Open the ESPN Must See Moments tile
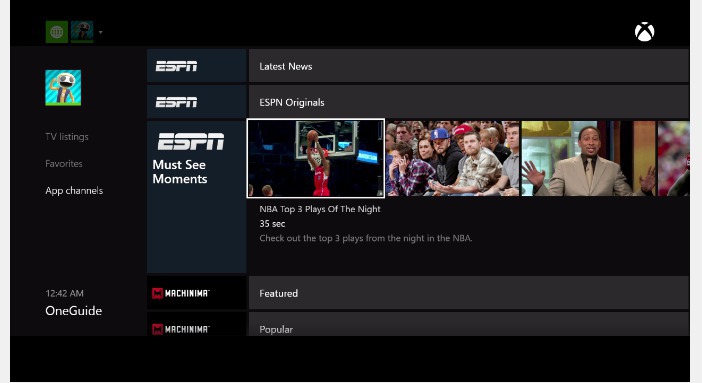The width and height of the screenshot is (702, 383). pos(197,197)
